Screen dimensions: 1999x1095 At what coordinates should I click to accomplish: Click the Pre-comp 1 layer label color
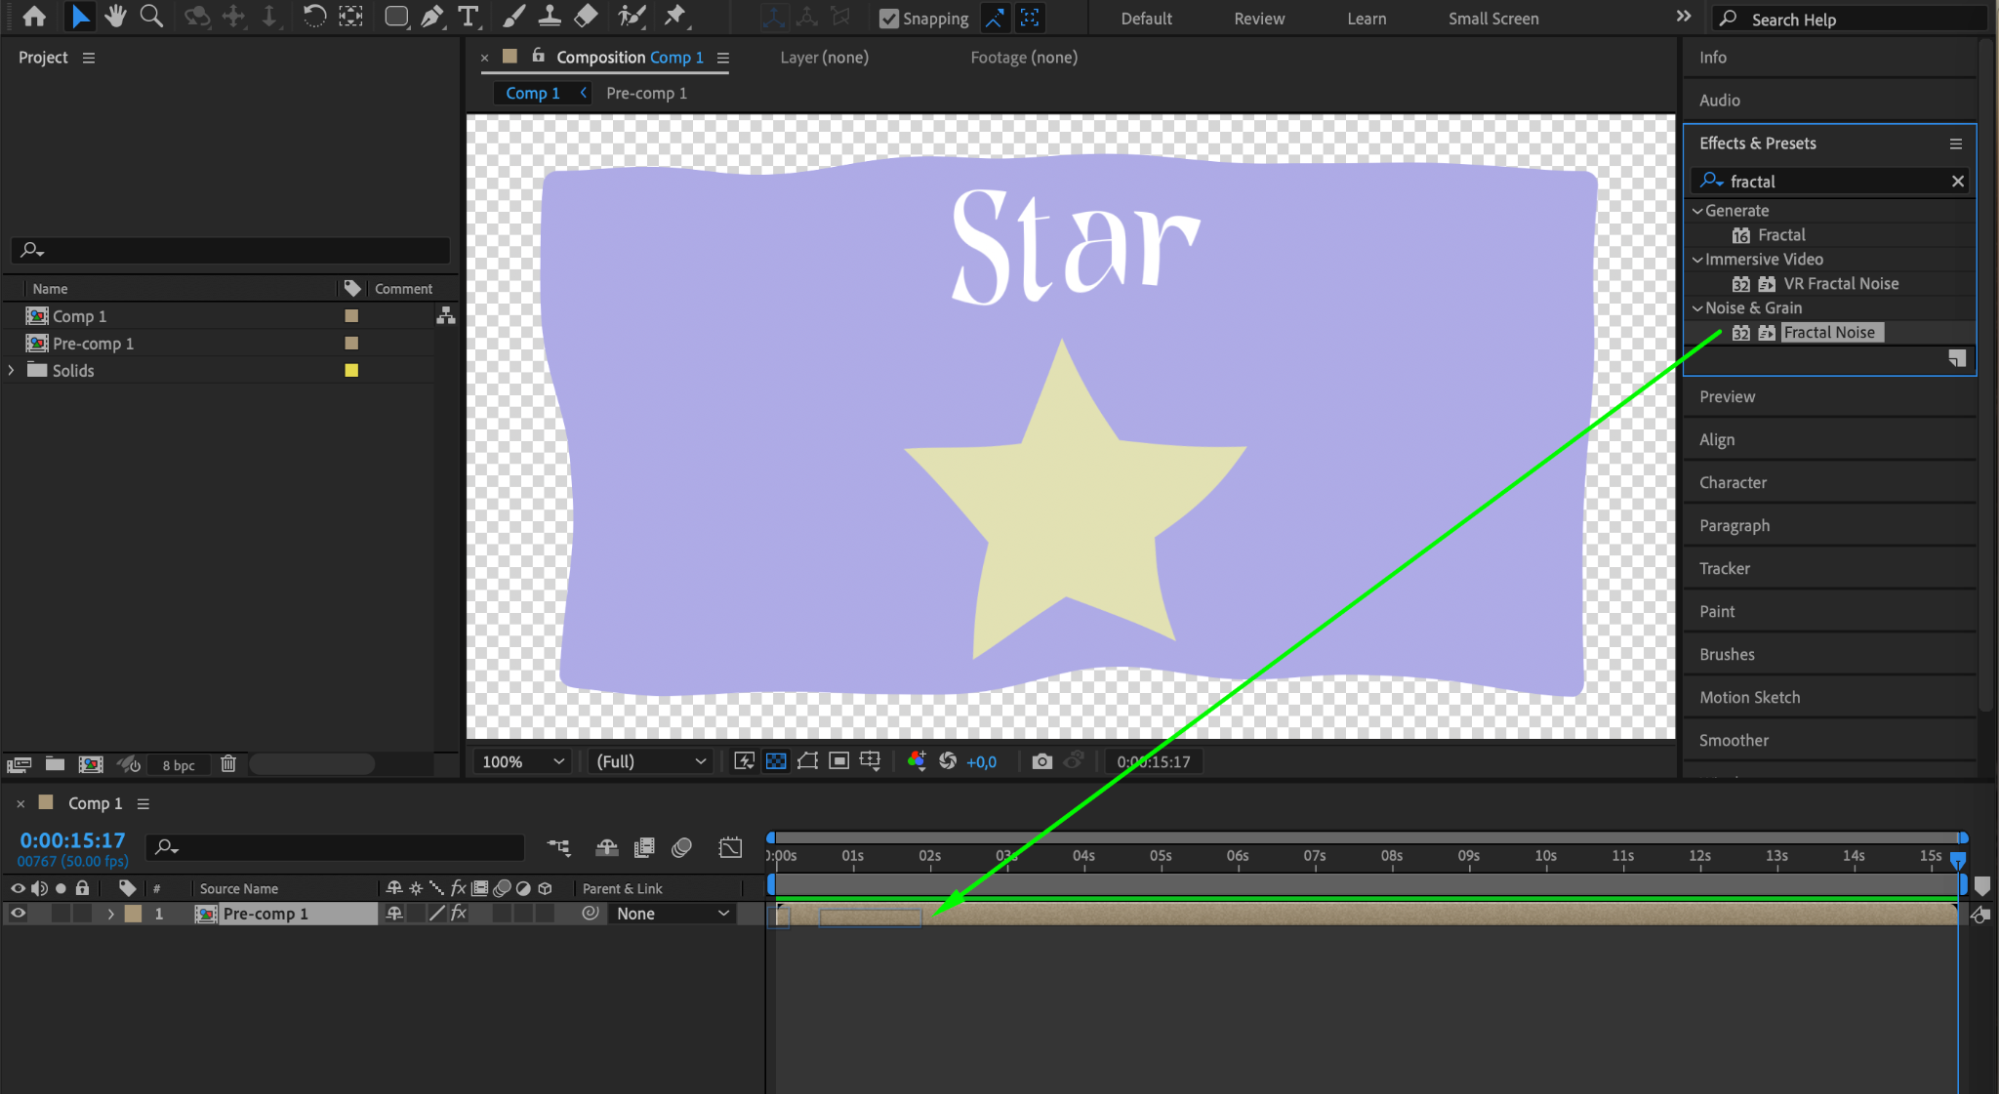click(133, 913)
